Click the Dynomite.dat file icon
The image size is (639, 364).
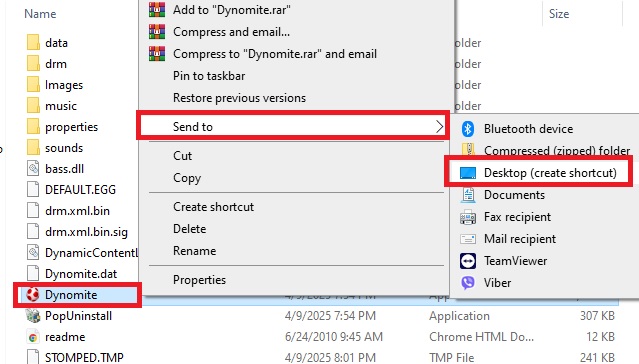pyautogui.click(x=33, y=274)
